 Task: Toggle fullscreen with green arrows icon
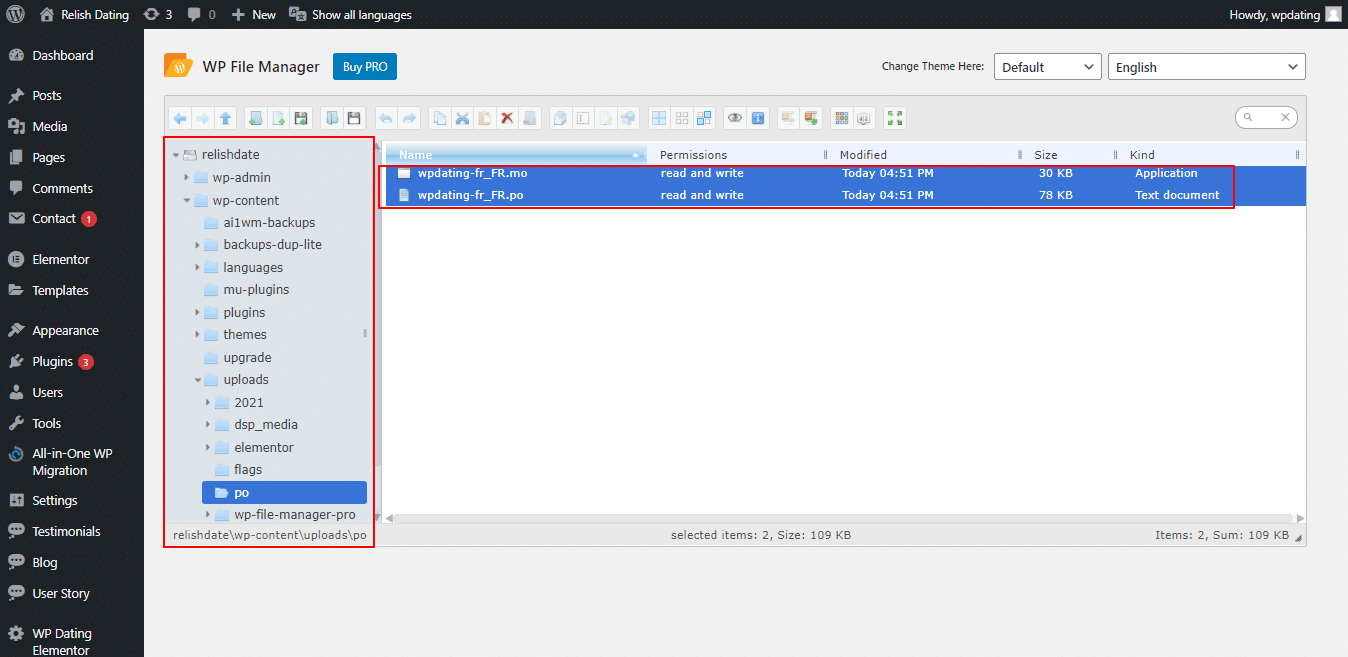tap(895, 118)
